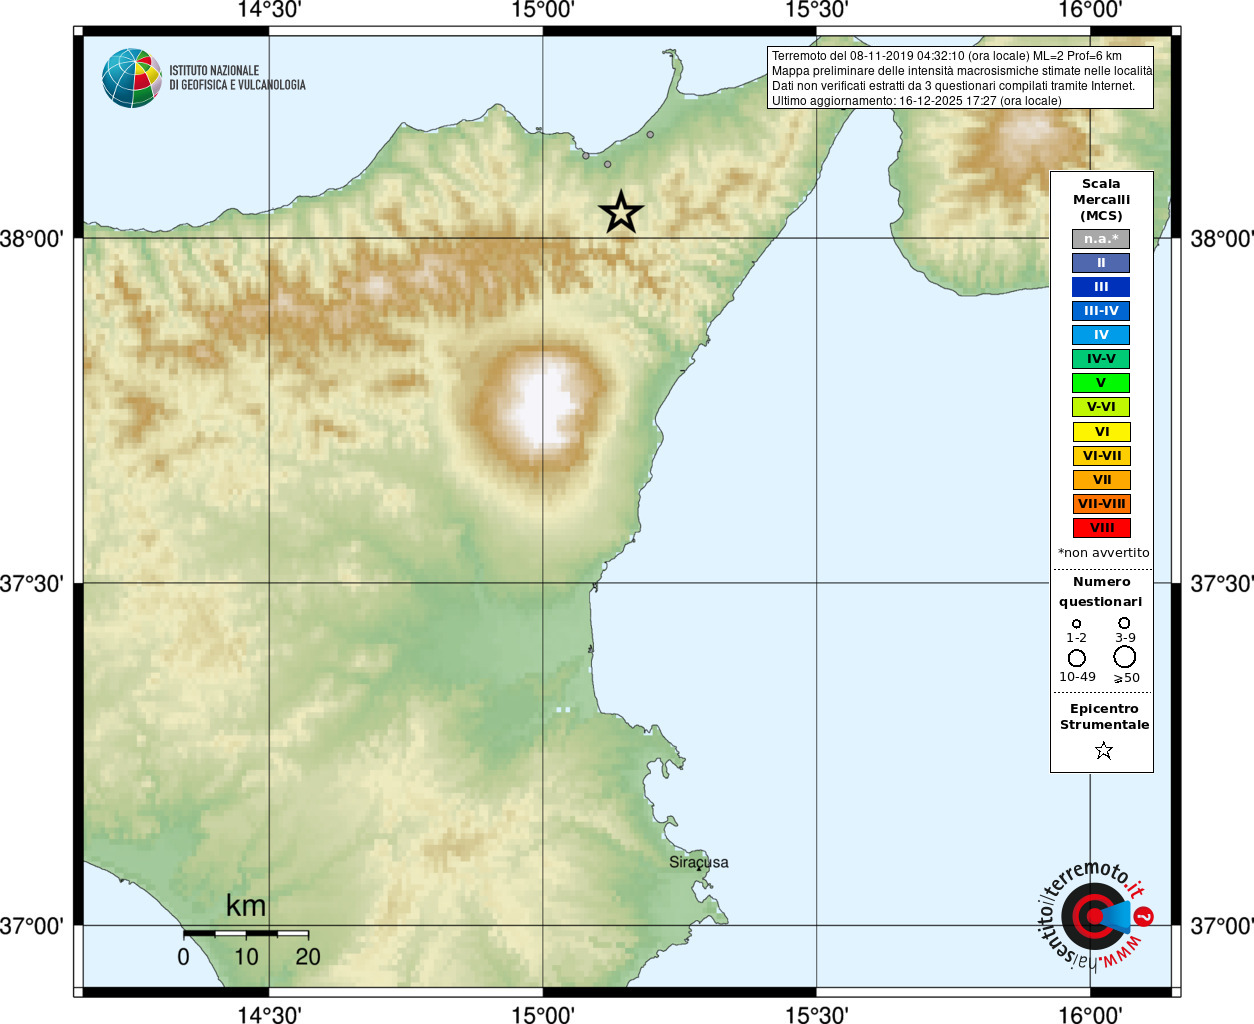1254x1024 pixels.
Task: Select the green V intensity swatch
Action: click(x=1101, y=383)
